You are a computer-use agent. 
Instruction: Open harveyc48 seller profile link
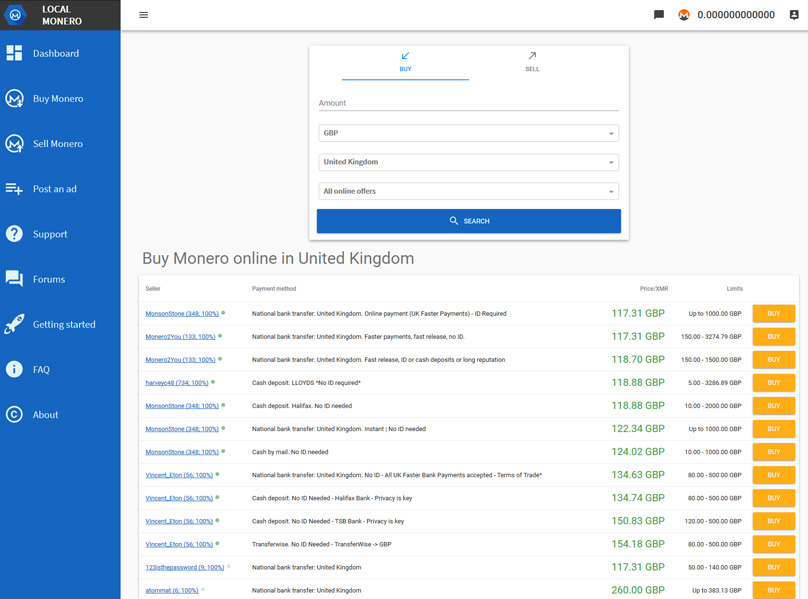point(177,382)
